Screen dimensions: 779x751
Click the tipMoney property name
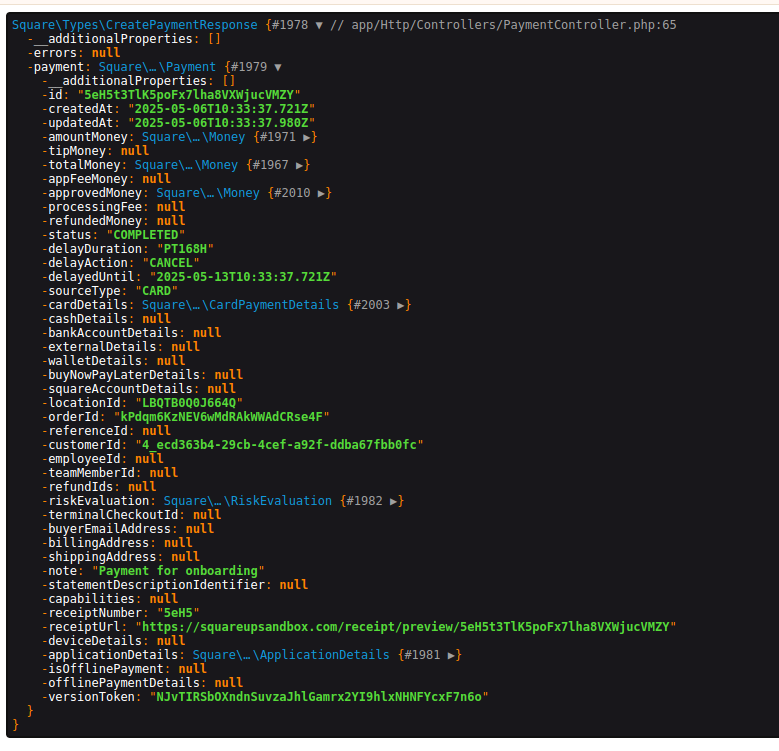(77, 151)
